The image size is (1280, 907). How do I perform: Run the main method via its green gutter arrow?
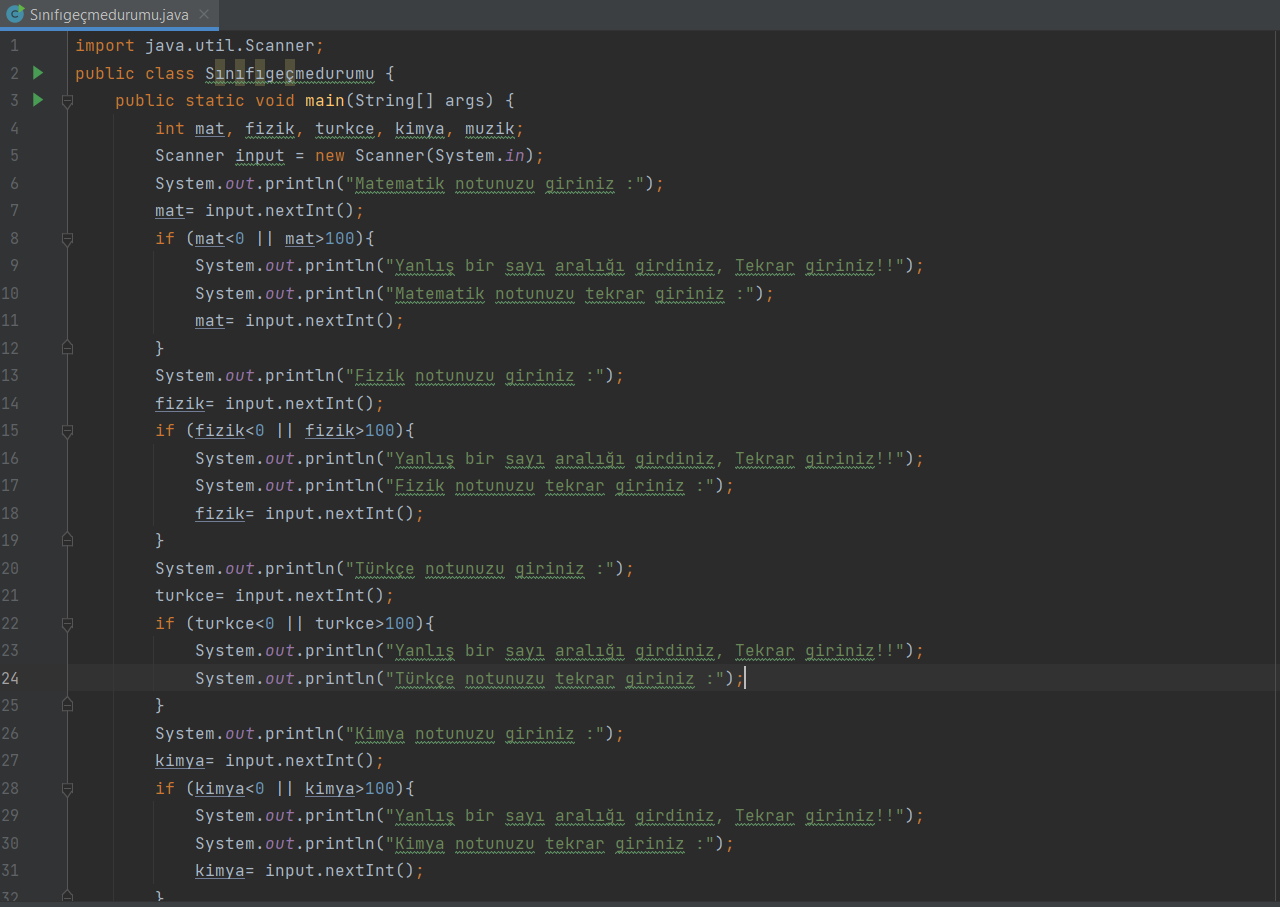pyautogui.click(x=37, y=100)
